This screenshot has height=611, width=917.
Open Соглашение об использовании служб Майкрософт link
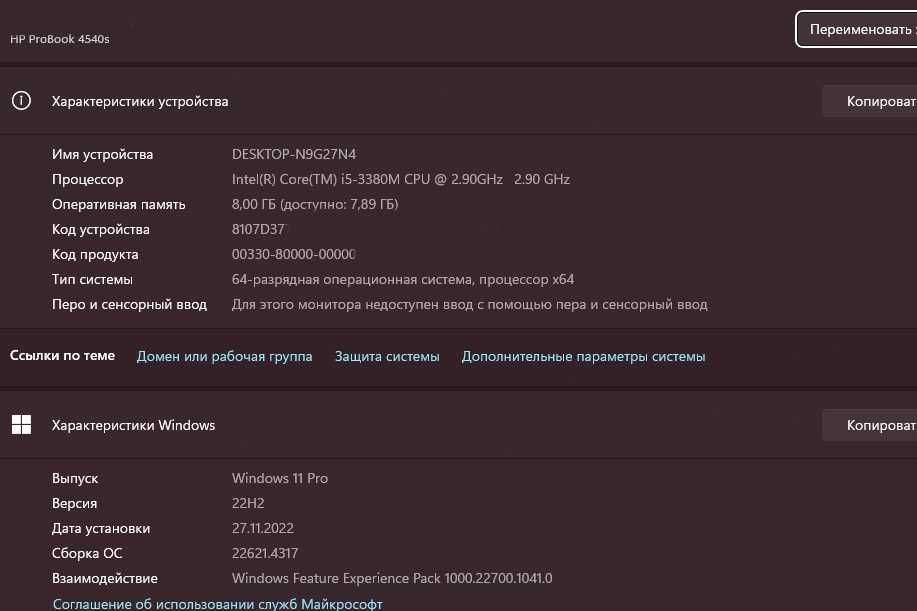click(x=218, y=603)
